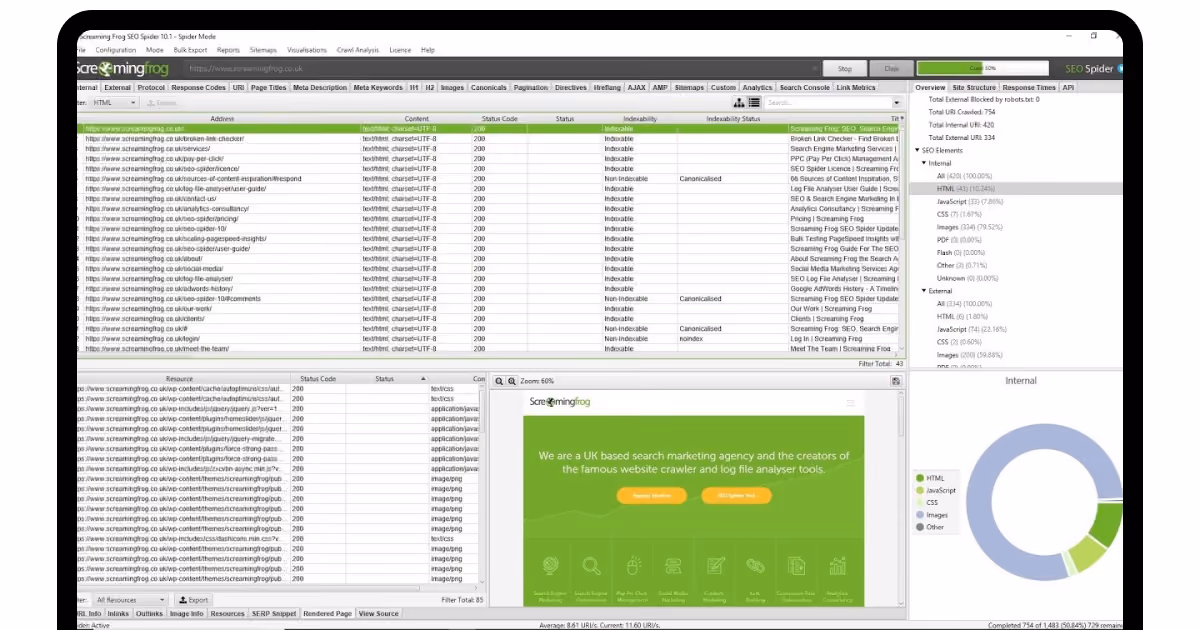The image size is (1200, 630).
Task: Open the Bulk Export menu
Action: tap(190, 49)
